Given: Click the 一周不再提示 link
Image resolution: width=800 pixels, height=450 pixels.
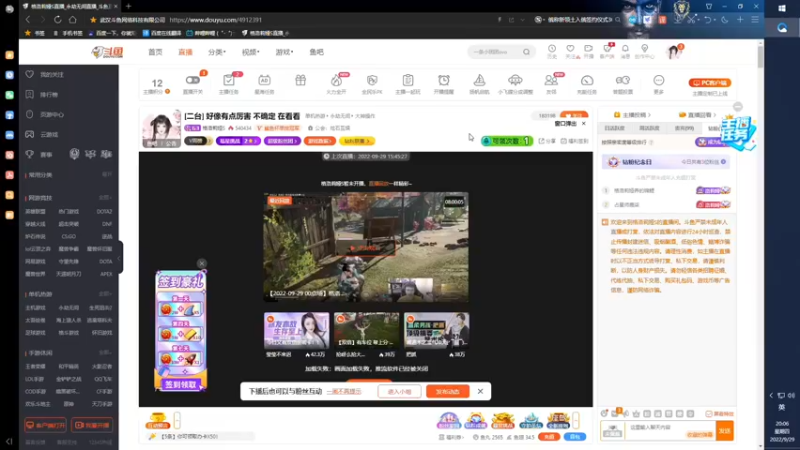Looking at the screenshot, I should coord(344,391).
